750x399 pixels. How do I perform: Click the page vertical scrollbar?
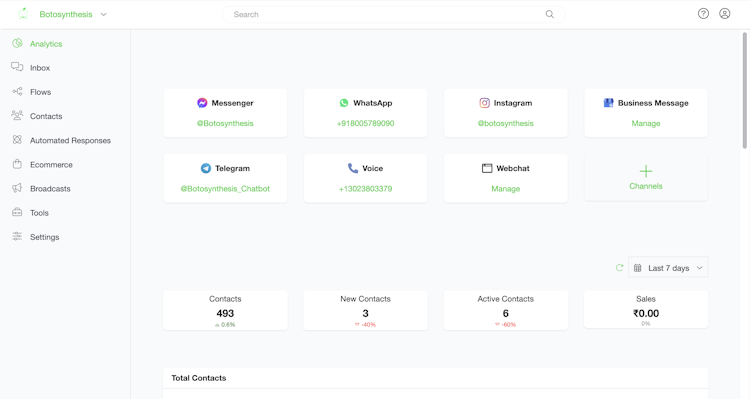pyautogui.click(x=745, y=90)
